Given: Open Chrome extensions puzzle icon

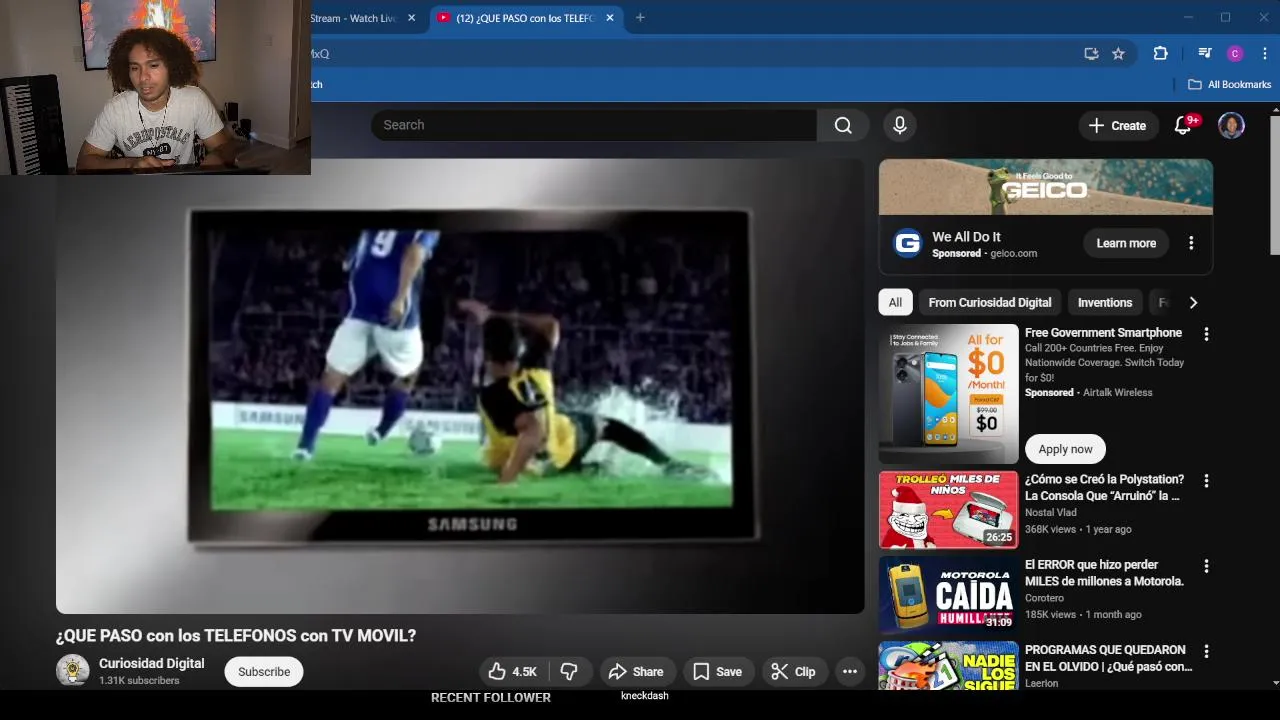Looking at the screenshot, I should click(x=1160, y=54).
